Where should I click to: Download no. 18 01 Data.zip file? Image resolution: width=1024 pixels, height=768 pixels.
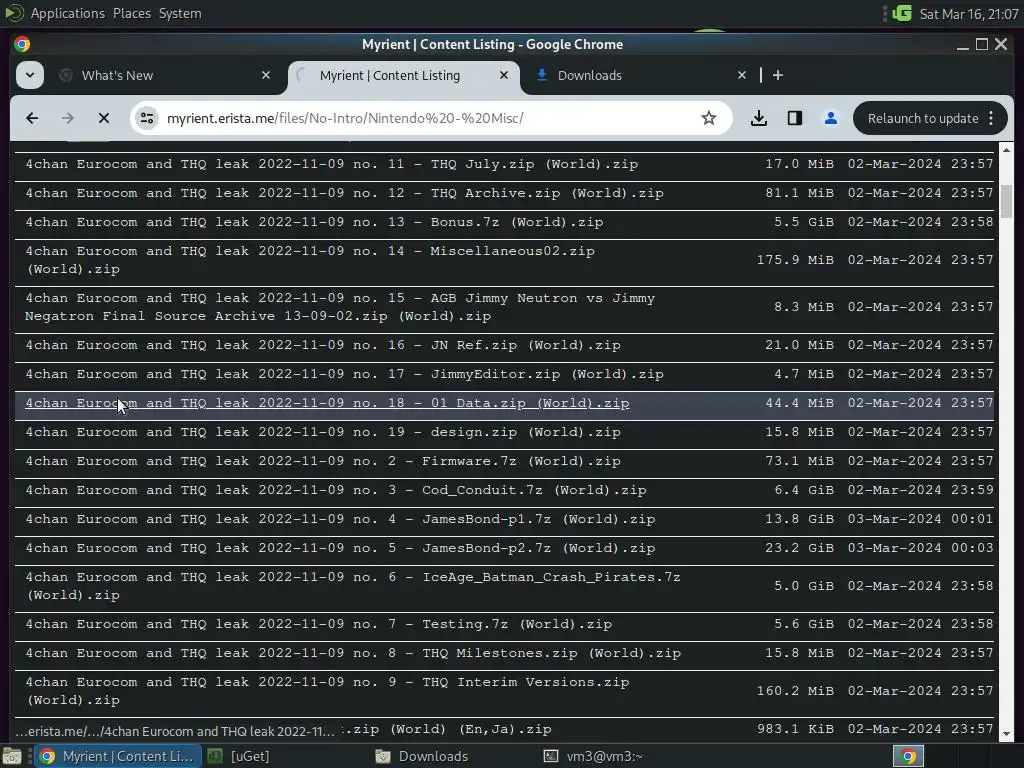[327, 403]
